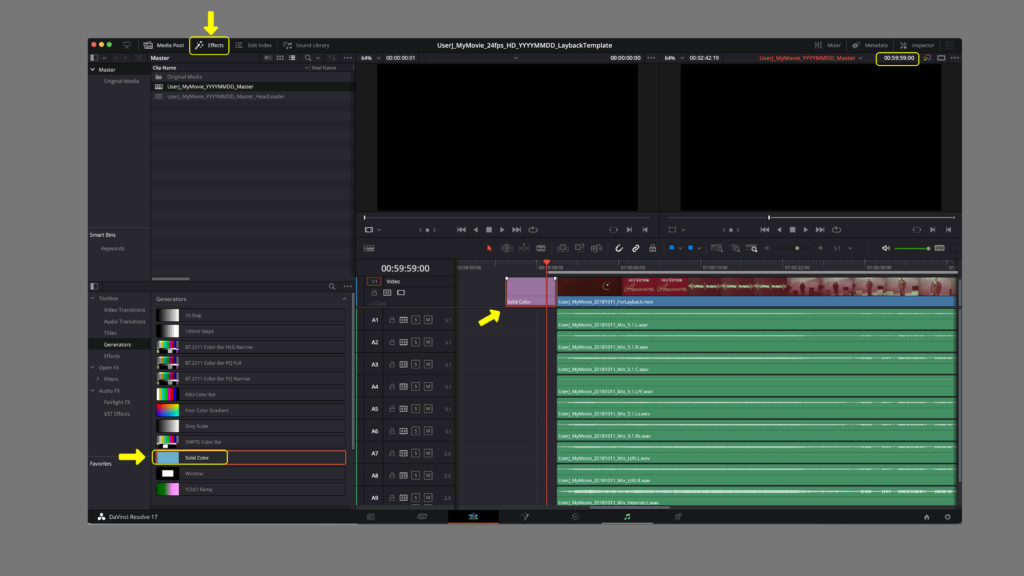
Task: Play the timeline viewer
Action: coord(806,230)
